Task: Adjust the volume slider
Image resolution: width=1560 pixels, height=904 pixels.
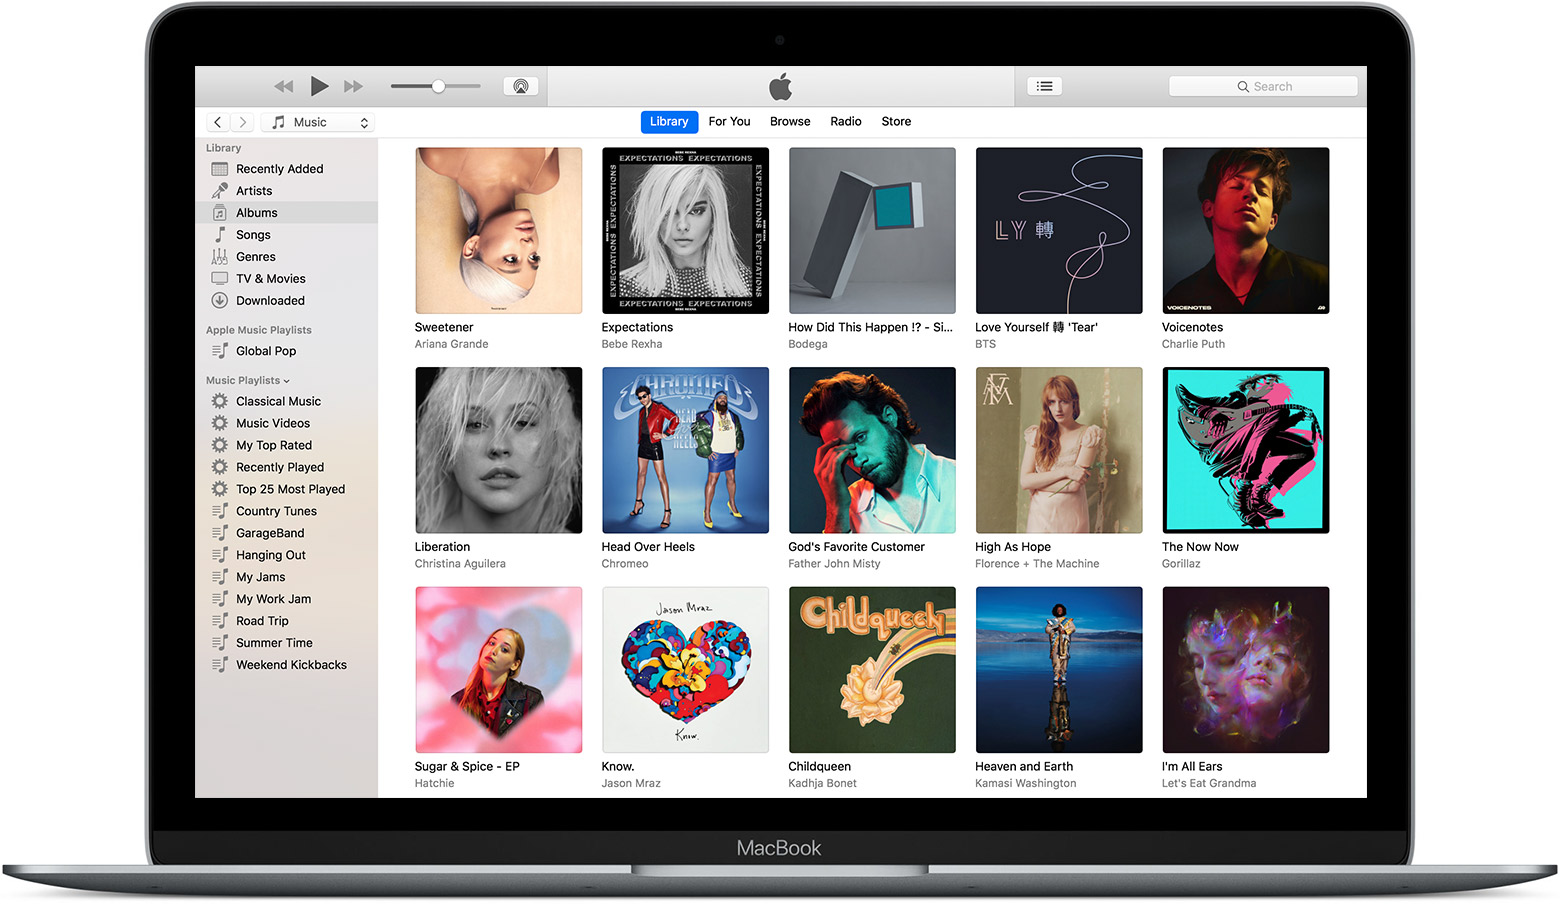Action: click(x=437, y=86)
